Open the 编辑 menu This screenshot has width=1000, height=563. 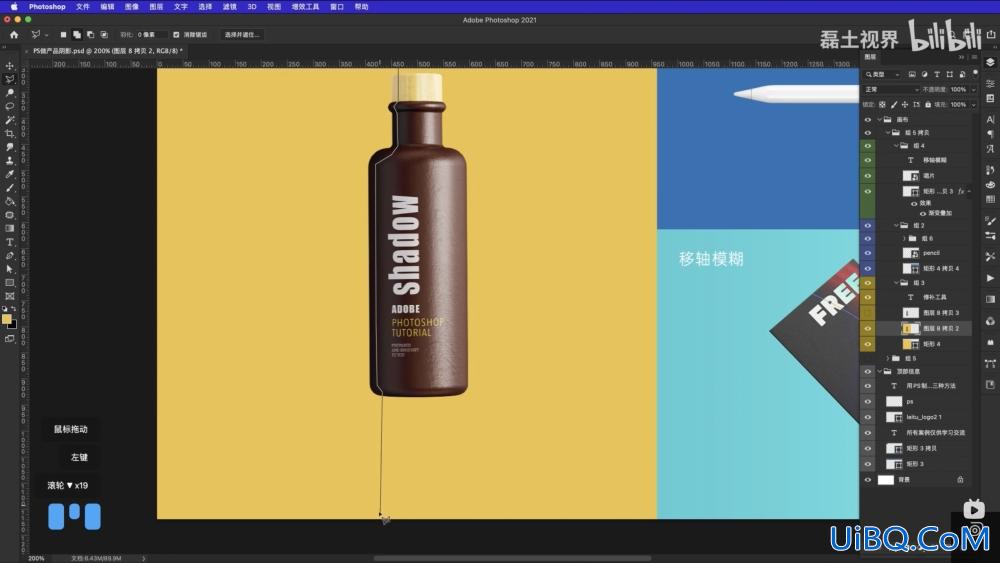coord(107,6)
